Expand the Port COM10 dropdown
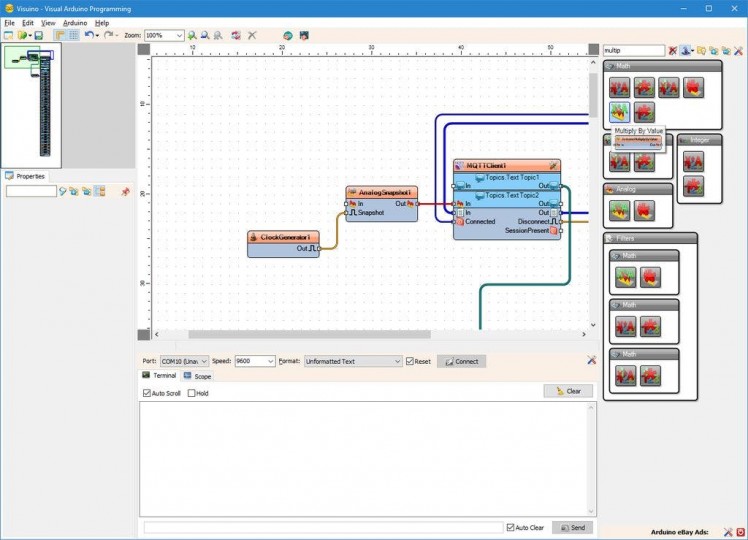 205,361
